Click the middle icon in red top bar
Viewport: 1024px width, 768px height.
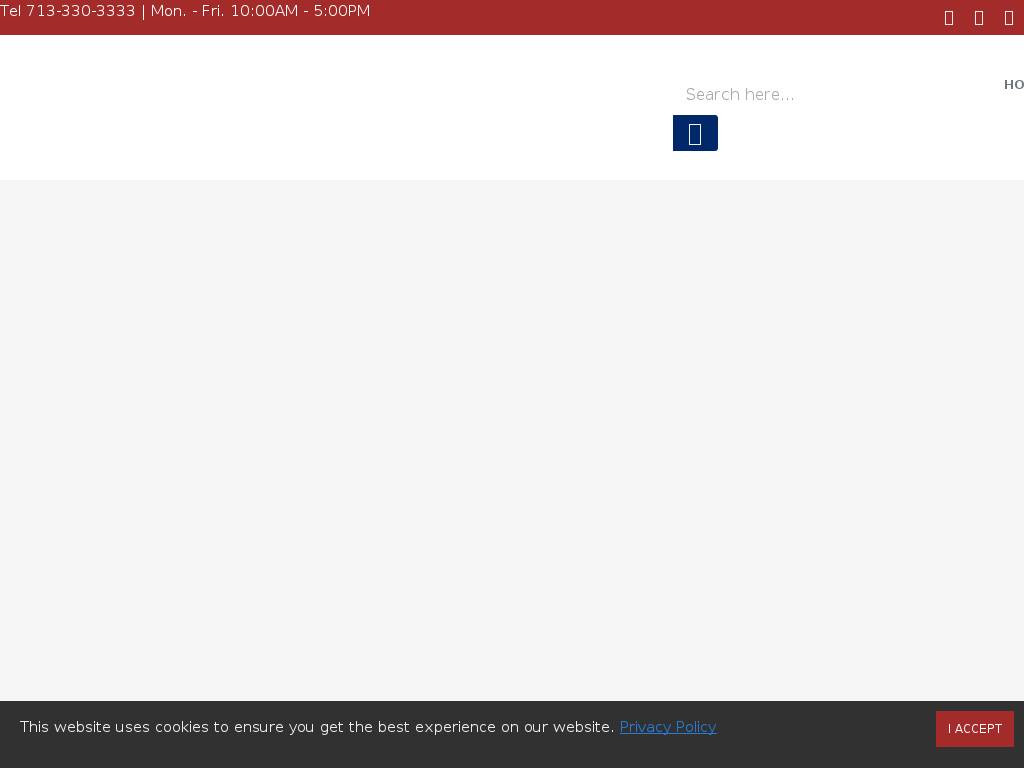click(x=979, y=18)
